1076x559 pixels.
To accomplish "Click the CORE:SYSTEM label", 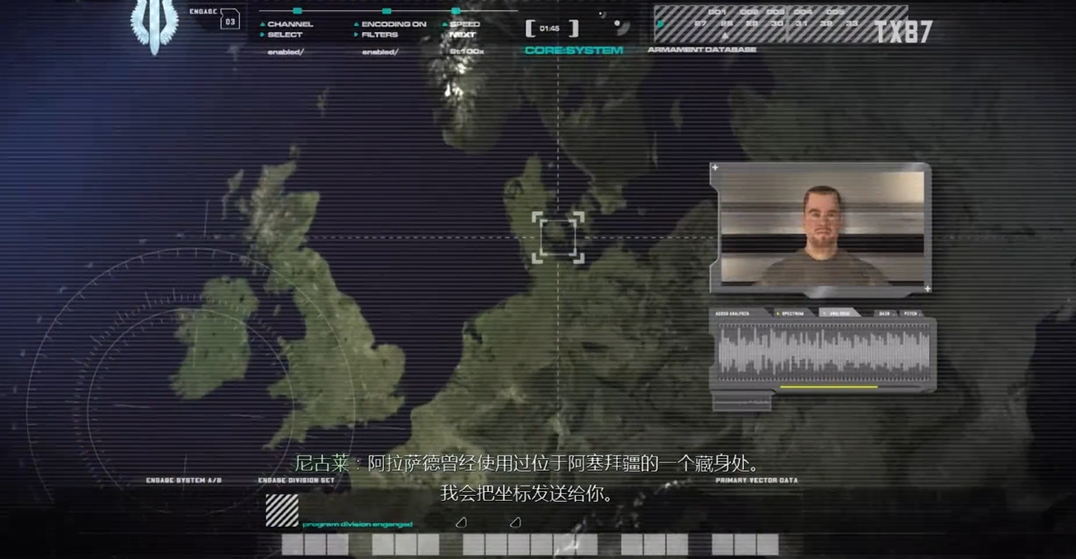I will (x=573, y=50).
